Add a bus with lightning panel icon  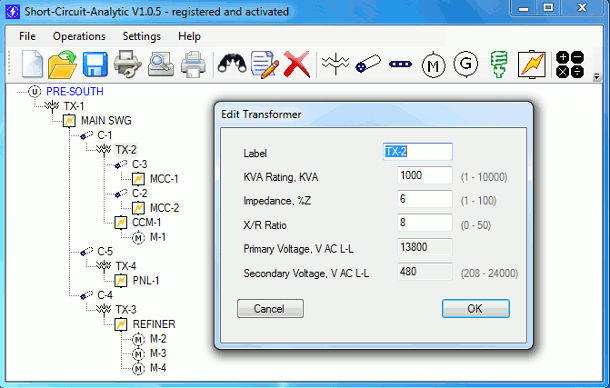(531, 64)
